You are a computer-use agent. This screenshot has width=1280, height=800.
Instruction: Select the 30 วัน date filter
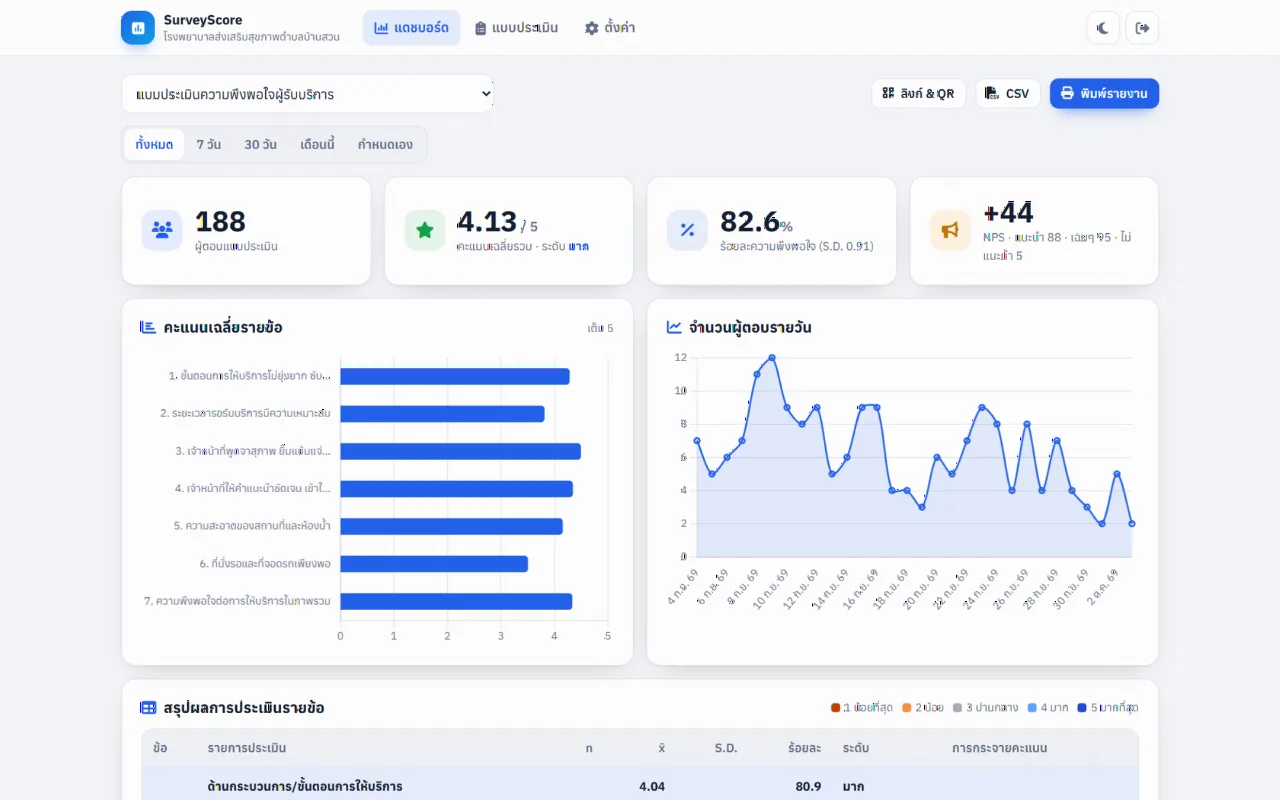[261, 144]
